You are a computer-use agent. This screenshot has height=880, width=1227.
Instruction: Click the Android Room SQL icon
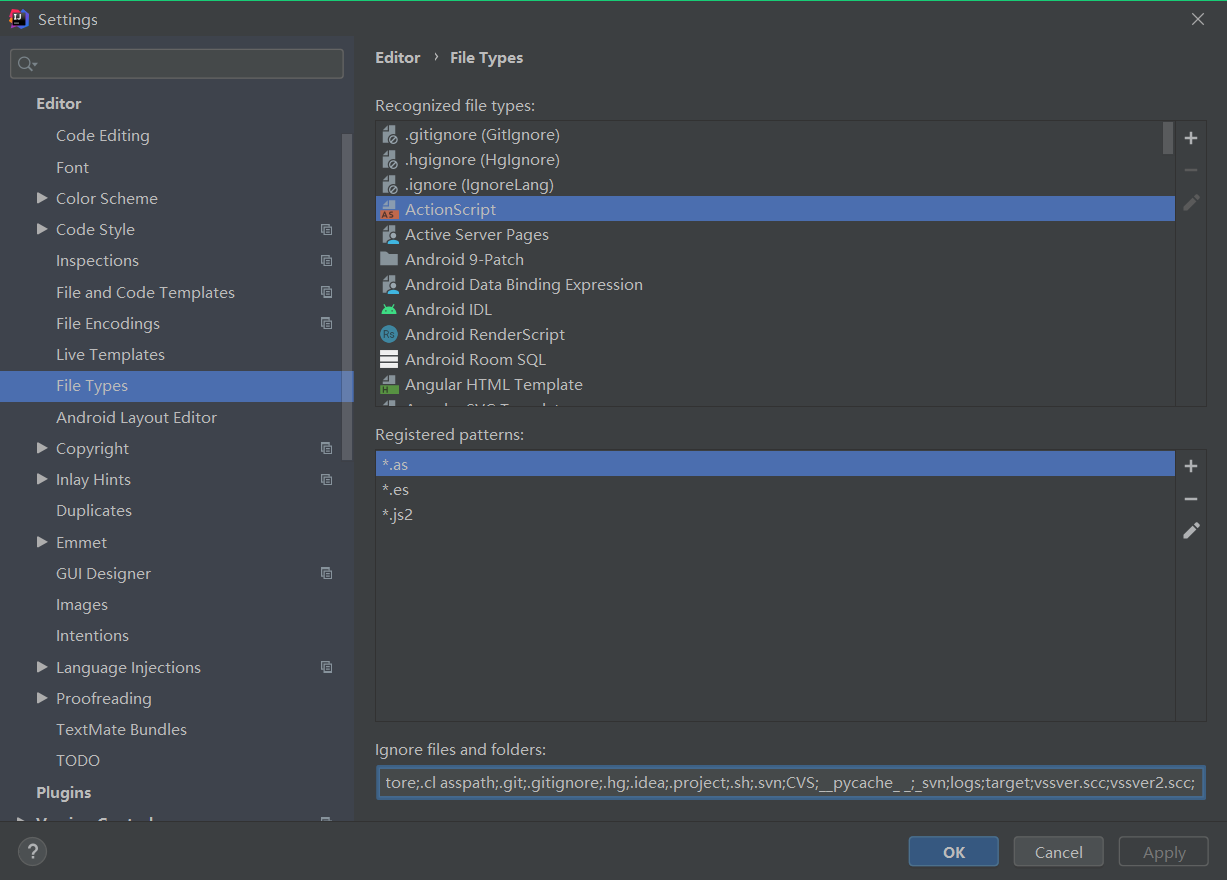tap(389, 359)
